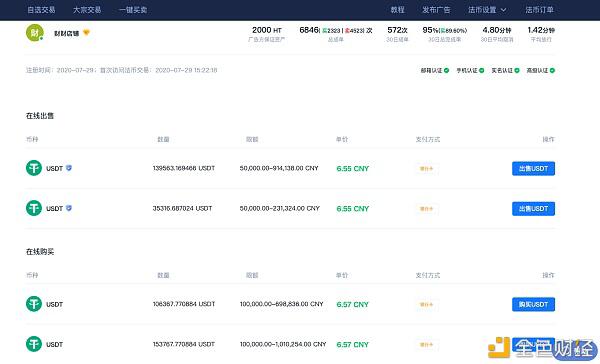600x364 pixels.
Task: Click the 2000 HT deposit value
Action: (x=267, y=30)
